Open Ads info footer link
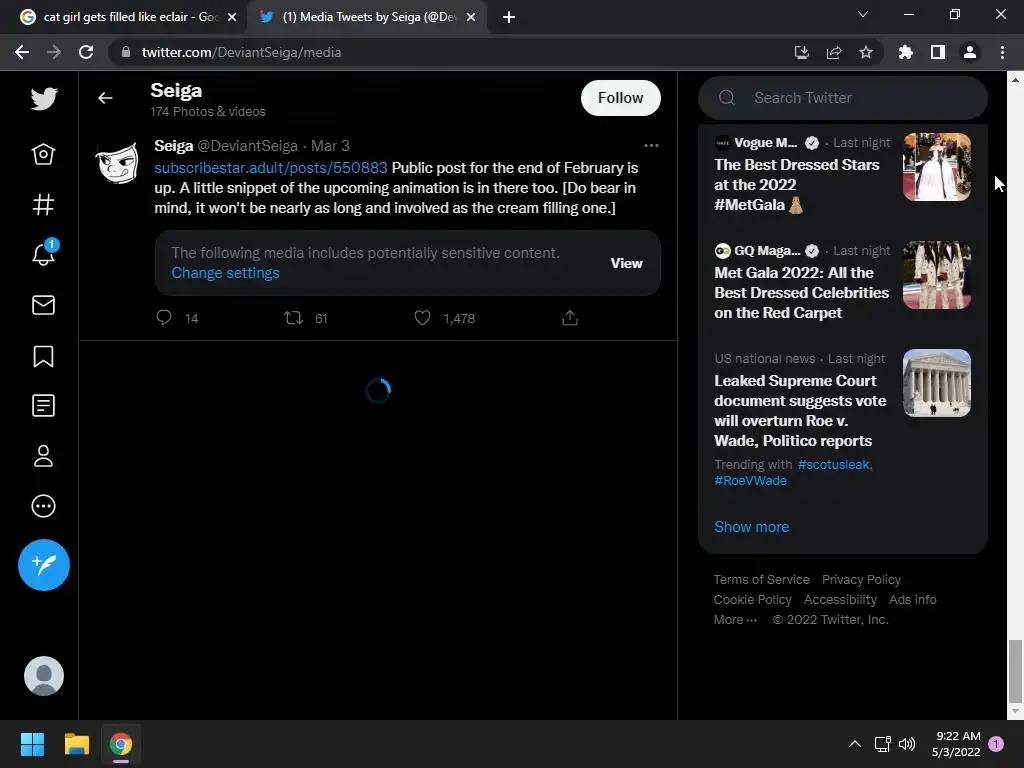1024x768 pixels. (x=912, y=600)
